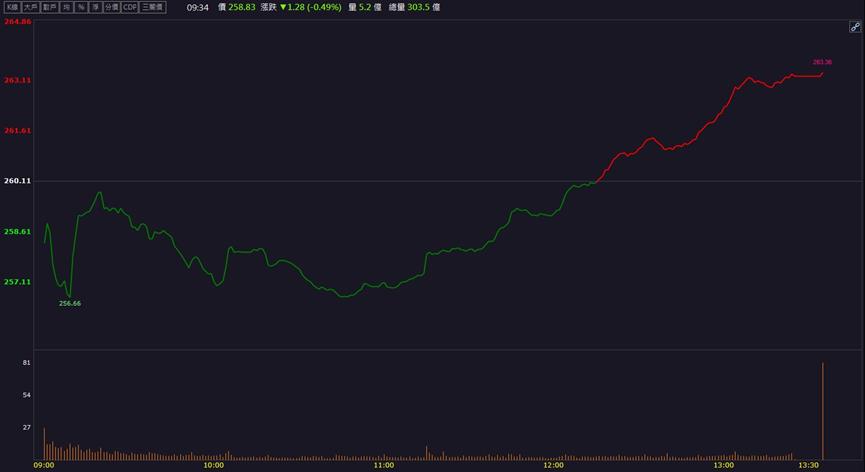Image resolution: width=865 pixels, height=472 pixels.
Task: Click the 260.11 reference price label
Action: tap(18, 181)
